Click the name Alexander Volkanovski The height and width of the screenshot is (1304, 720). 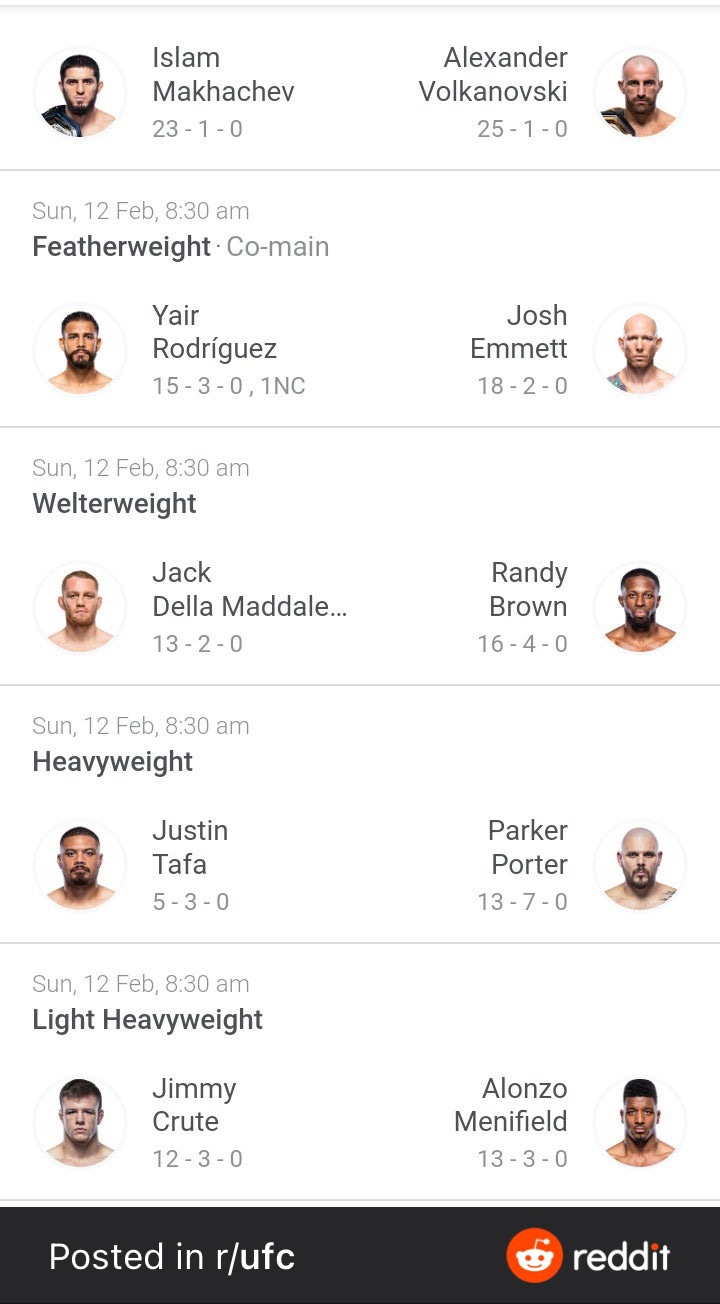(493, 75)
